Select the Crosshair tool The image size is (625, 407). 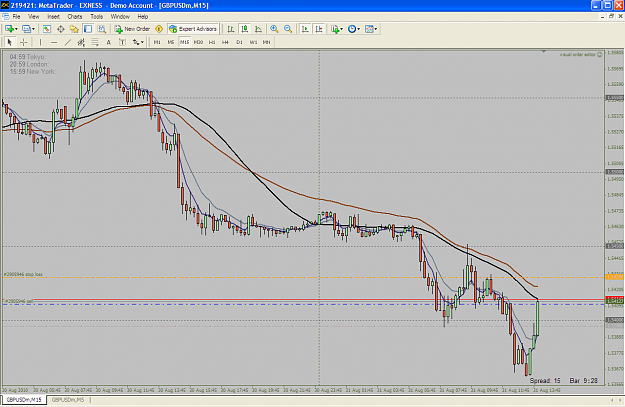[24, 42]
